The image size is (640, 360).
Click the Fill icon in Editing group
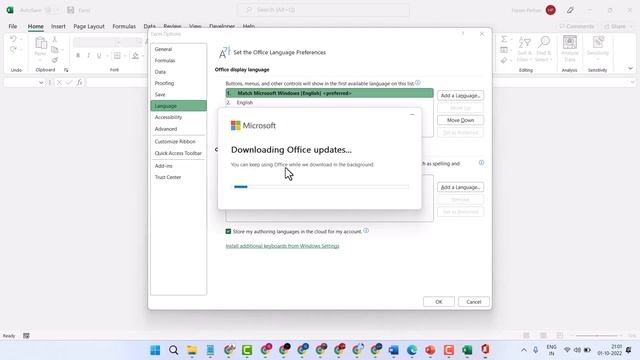coord(504,50)
